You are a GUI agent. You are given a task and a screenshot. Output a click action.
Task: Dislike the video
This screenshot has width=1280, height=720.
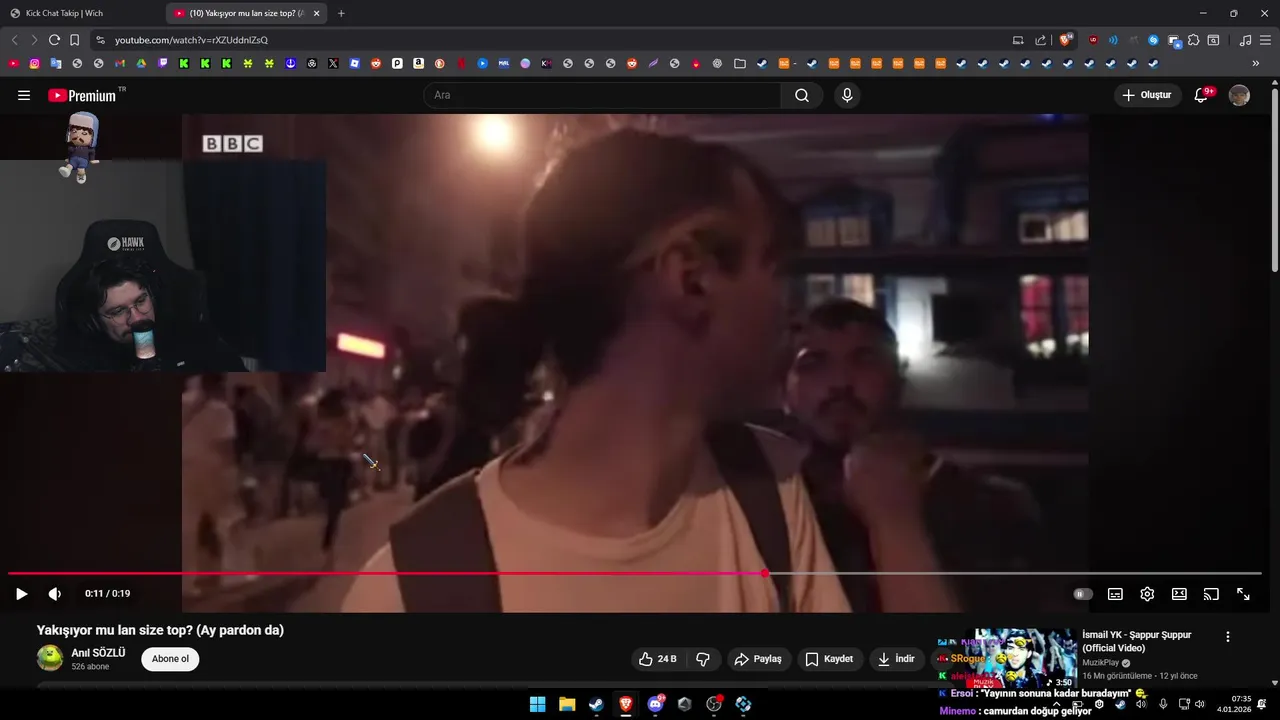point(703,659)
